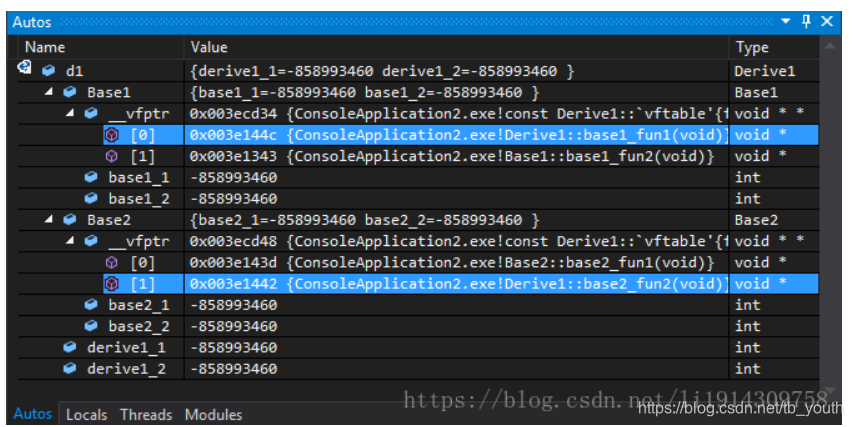The height and width of the screenshot is (427, 853).
Task: Switch to the Locals tab
Action: tap(86, 415)
